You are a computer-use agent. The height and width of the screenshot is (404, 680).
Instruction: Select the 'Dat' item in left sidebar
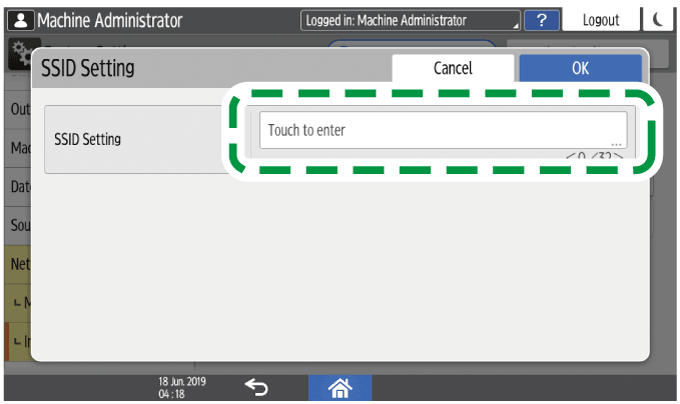pos(18,187)
